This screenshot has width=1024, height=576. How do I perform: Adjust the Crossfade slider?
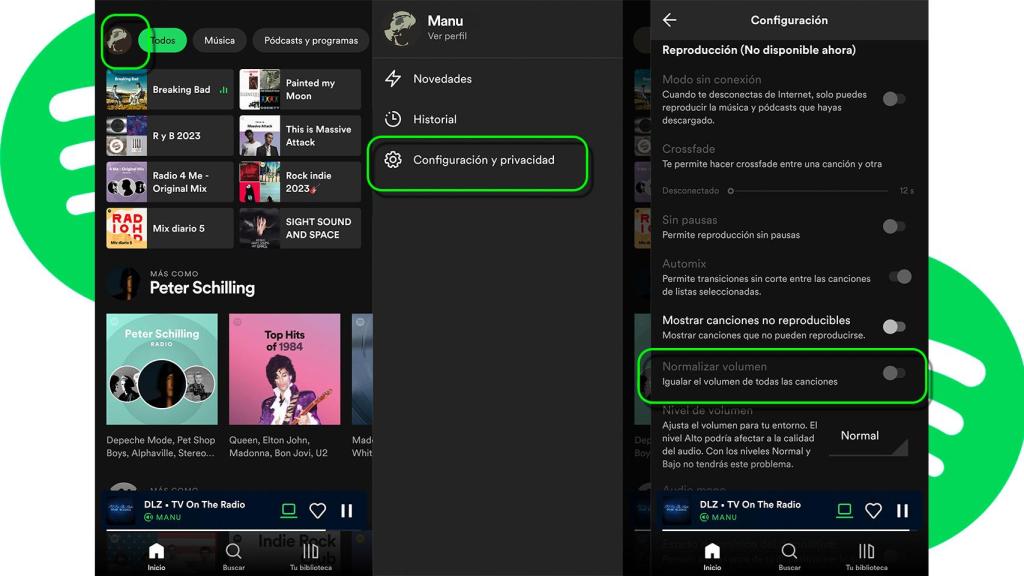808,191
